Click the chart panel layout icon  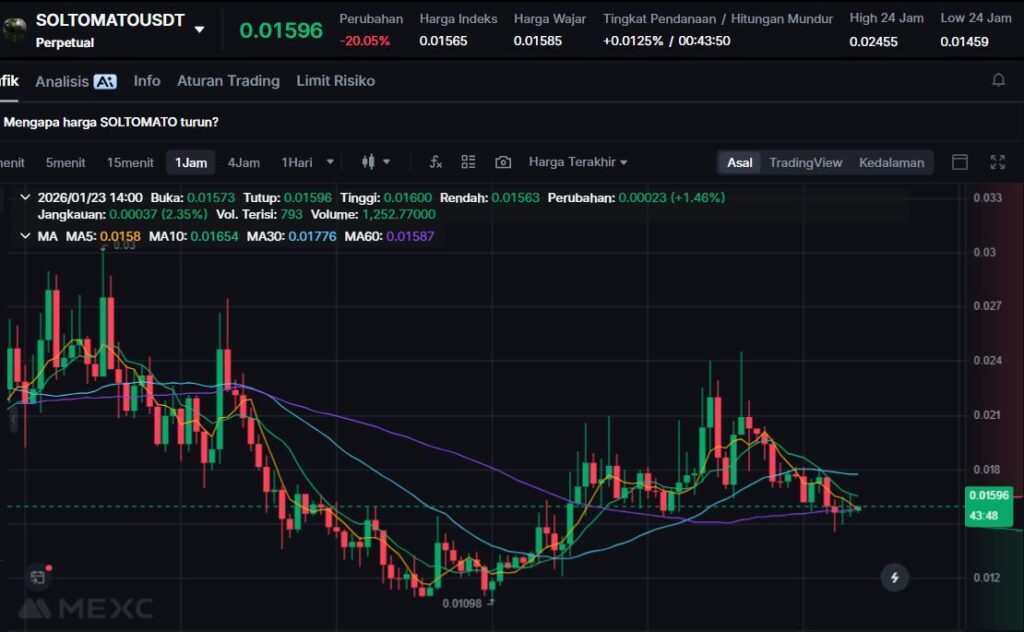click(960, 162)
